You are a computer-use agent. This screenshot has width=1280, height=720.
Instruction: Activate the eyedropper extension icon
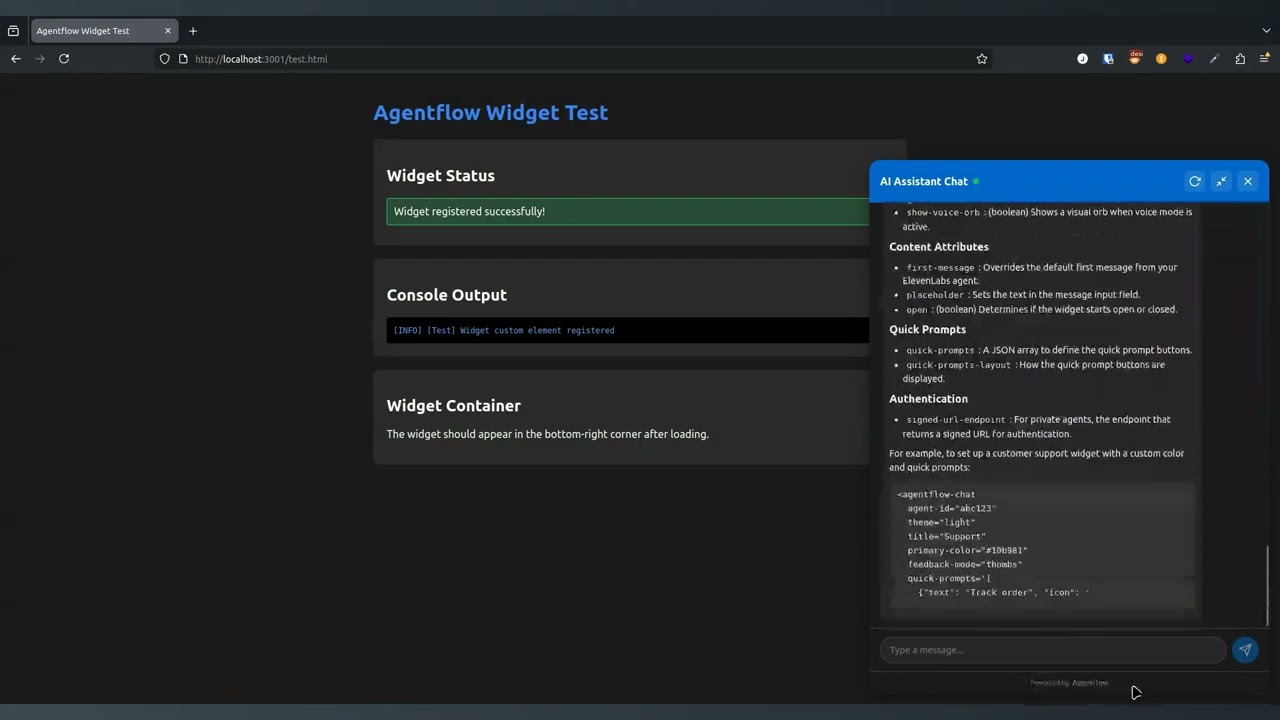(x=1214, y=59)
